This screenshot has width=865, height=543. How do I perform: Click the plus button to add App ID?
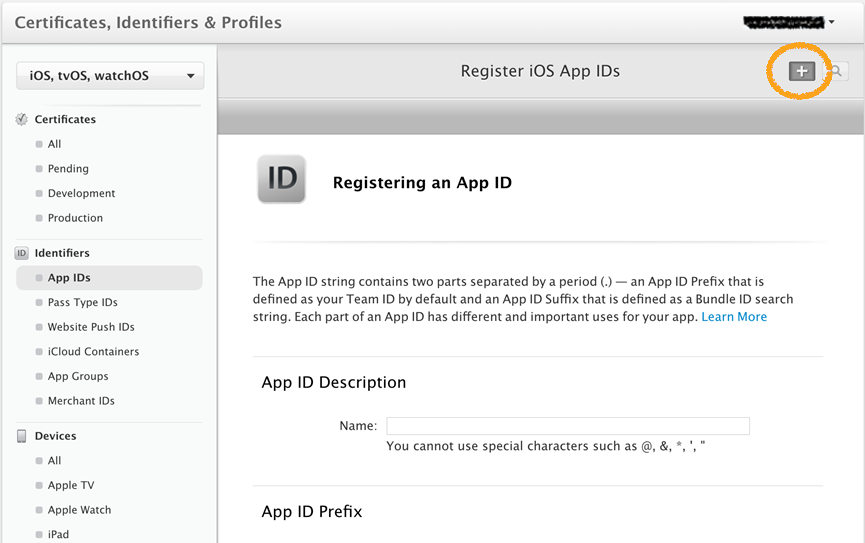(802, 71)
